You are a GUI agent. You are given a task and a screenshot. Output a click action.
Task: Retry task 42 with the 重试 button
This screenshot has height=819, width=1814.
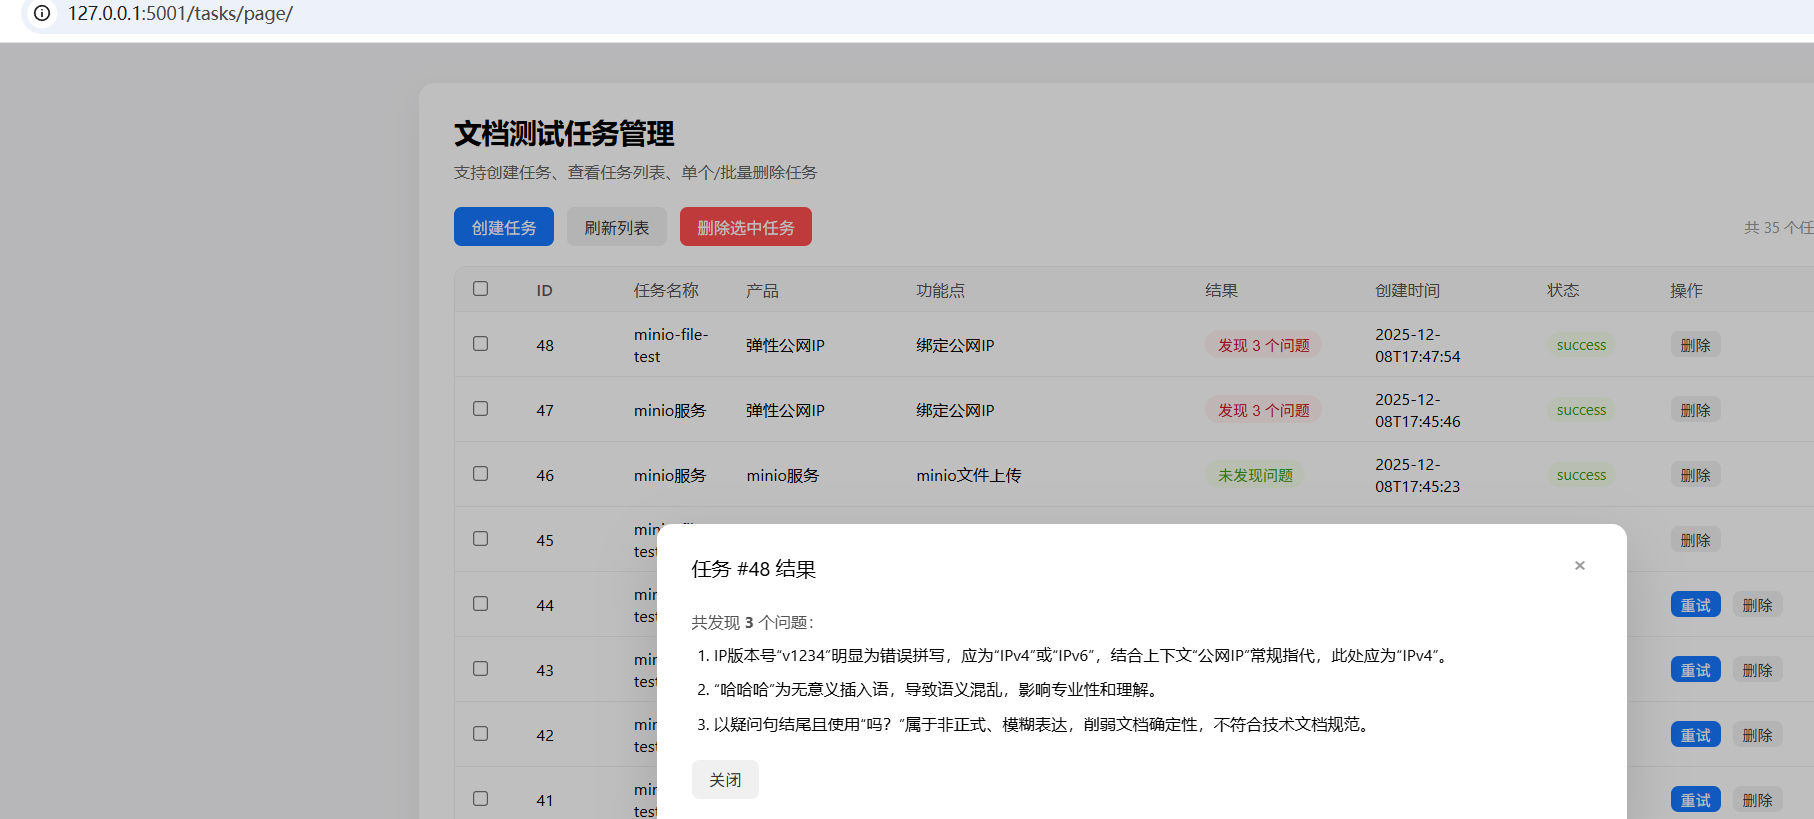[x=1695, y=735]
